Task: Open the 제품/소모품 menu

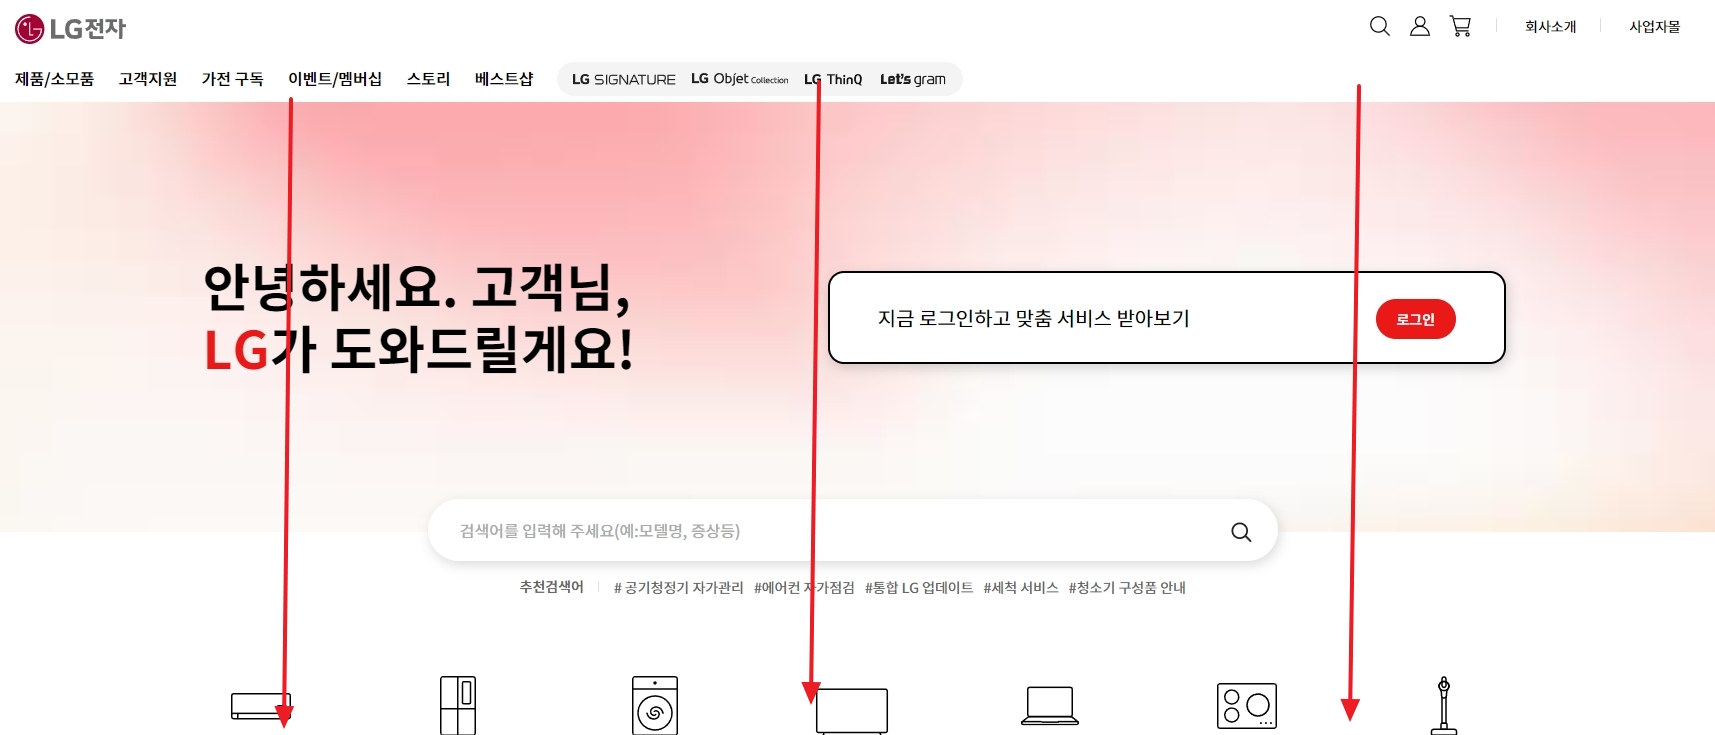Action: (x=55, y=79)
